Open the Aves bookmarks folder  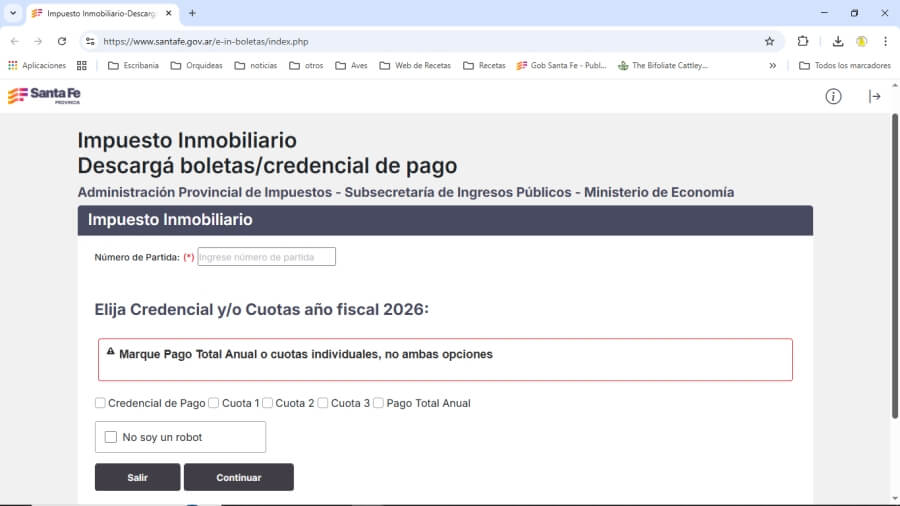[351, 65]
